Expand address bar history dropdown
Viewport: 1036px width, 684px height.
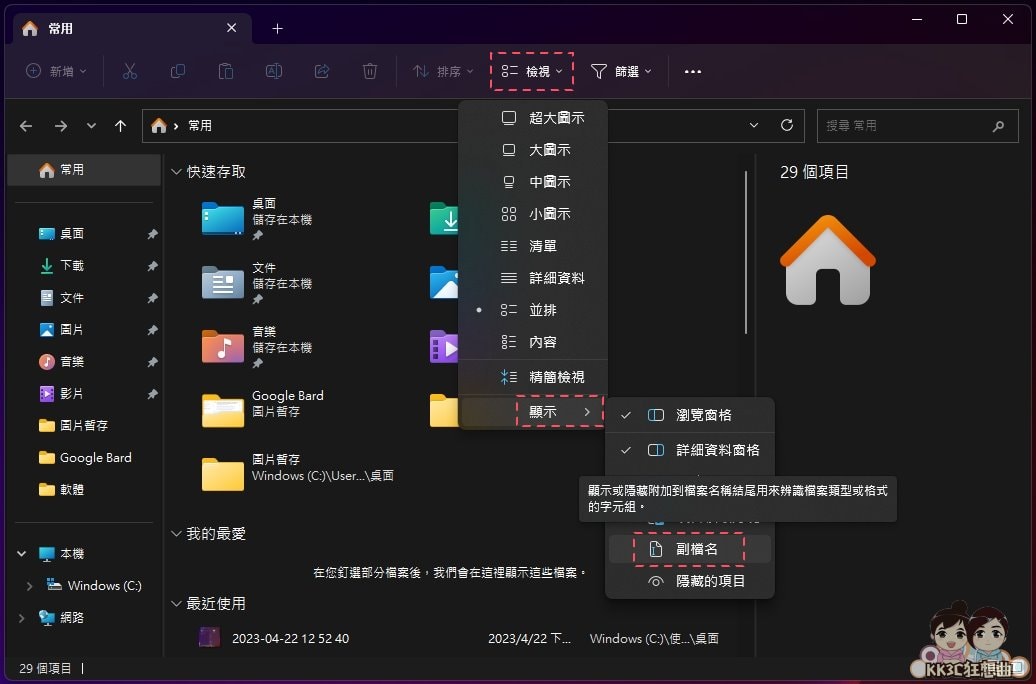click(x=754, y=125)
